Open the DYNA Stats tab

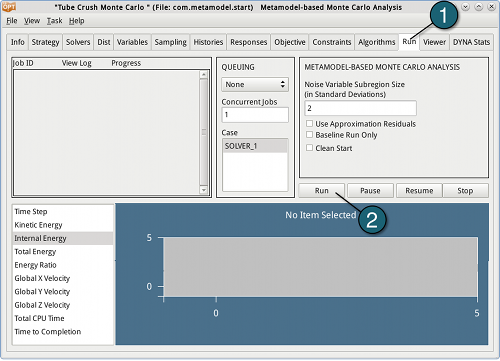(x=471, y=42)
